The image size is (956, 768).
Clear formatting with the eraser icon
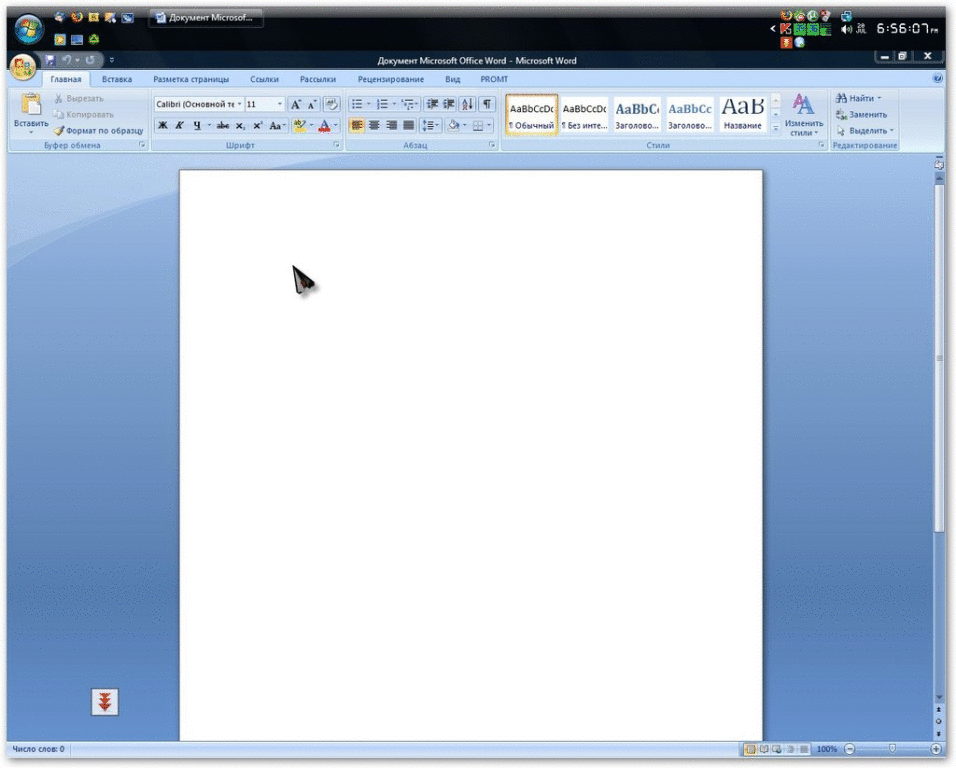(331, 104)
